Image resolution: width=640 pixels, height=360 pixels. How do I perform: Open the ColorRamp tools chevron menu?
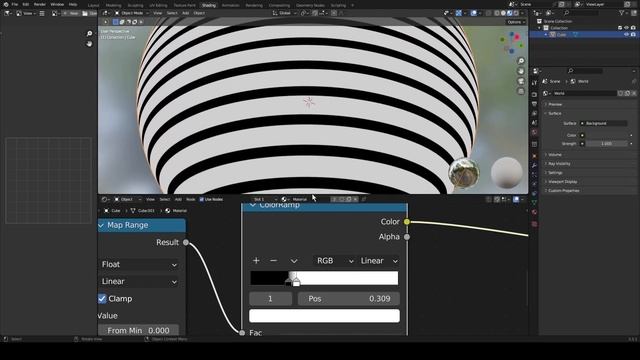294,261
